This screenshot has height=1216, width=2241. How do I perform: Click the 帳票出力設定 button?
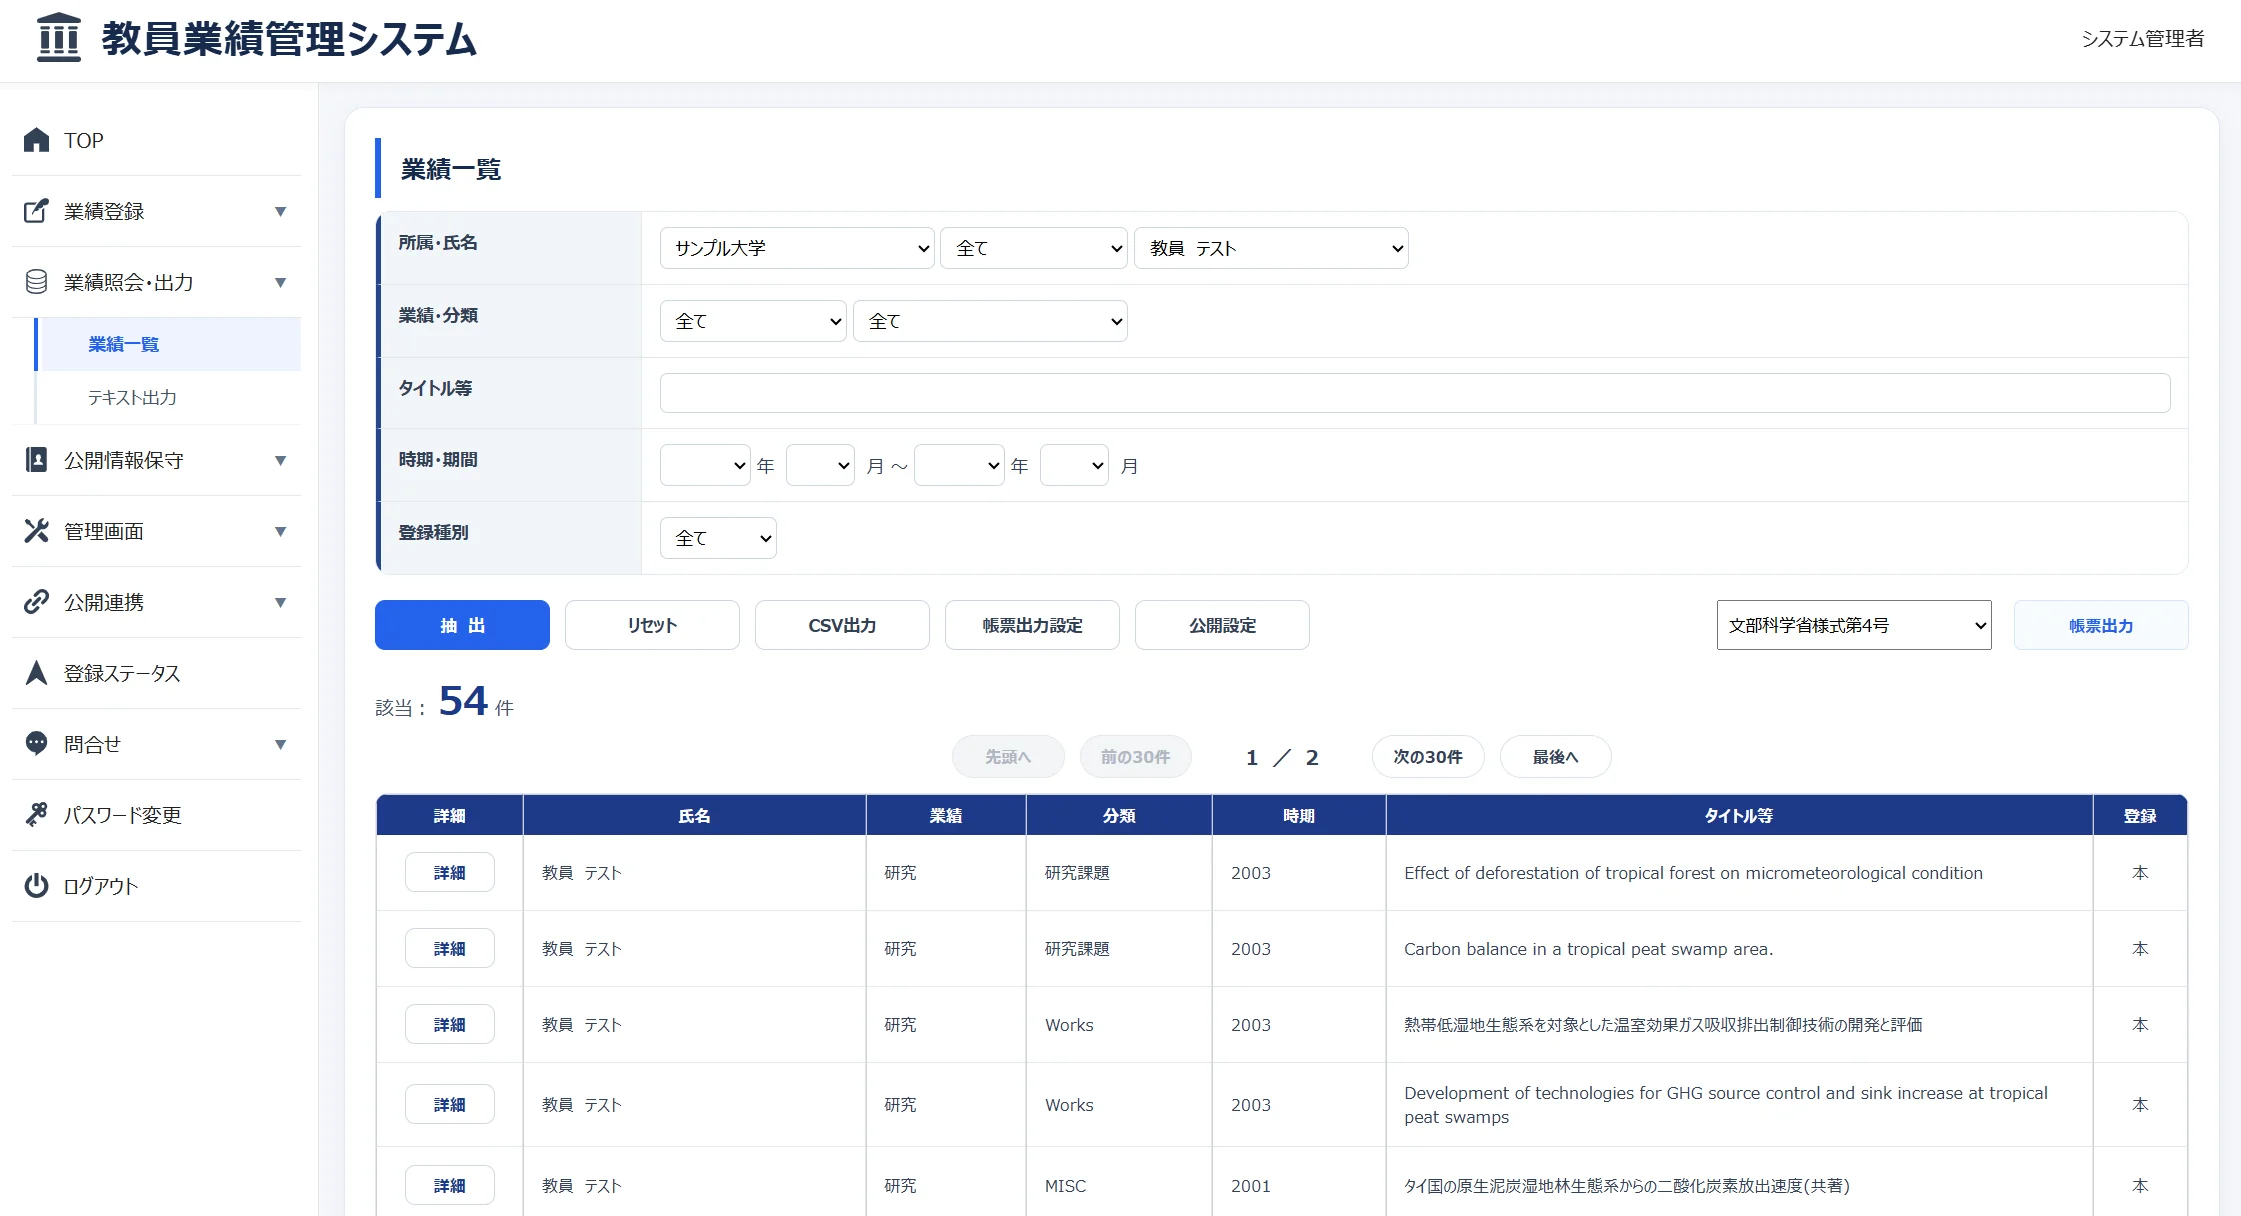click(x=1032, y=625)
